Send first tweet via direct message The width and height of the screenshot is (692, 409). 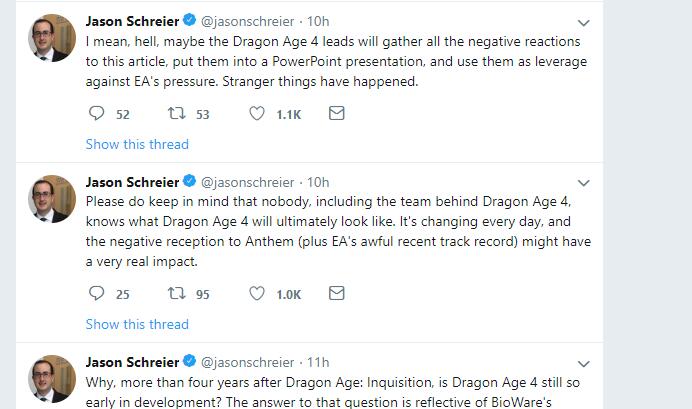337,114
